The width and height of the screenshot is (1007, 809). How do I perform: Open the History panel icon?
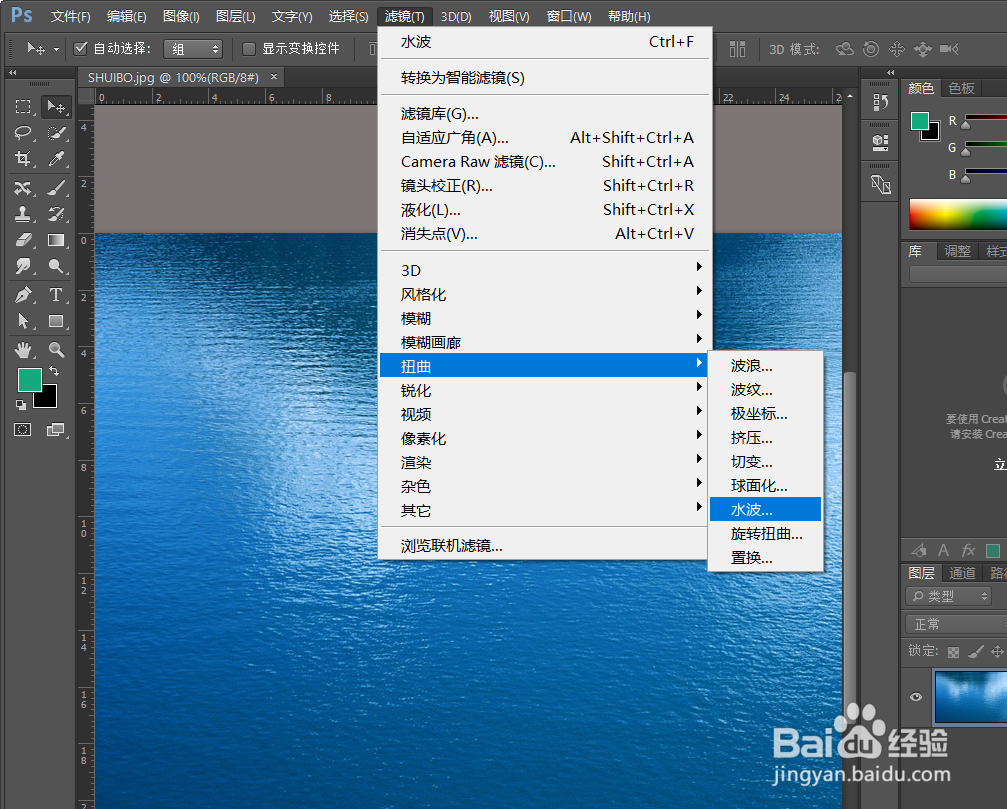click(880, 102)
